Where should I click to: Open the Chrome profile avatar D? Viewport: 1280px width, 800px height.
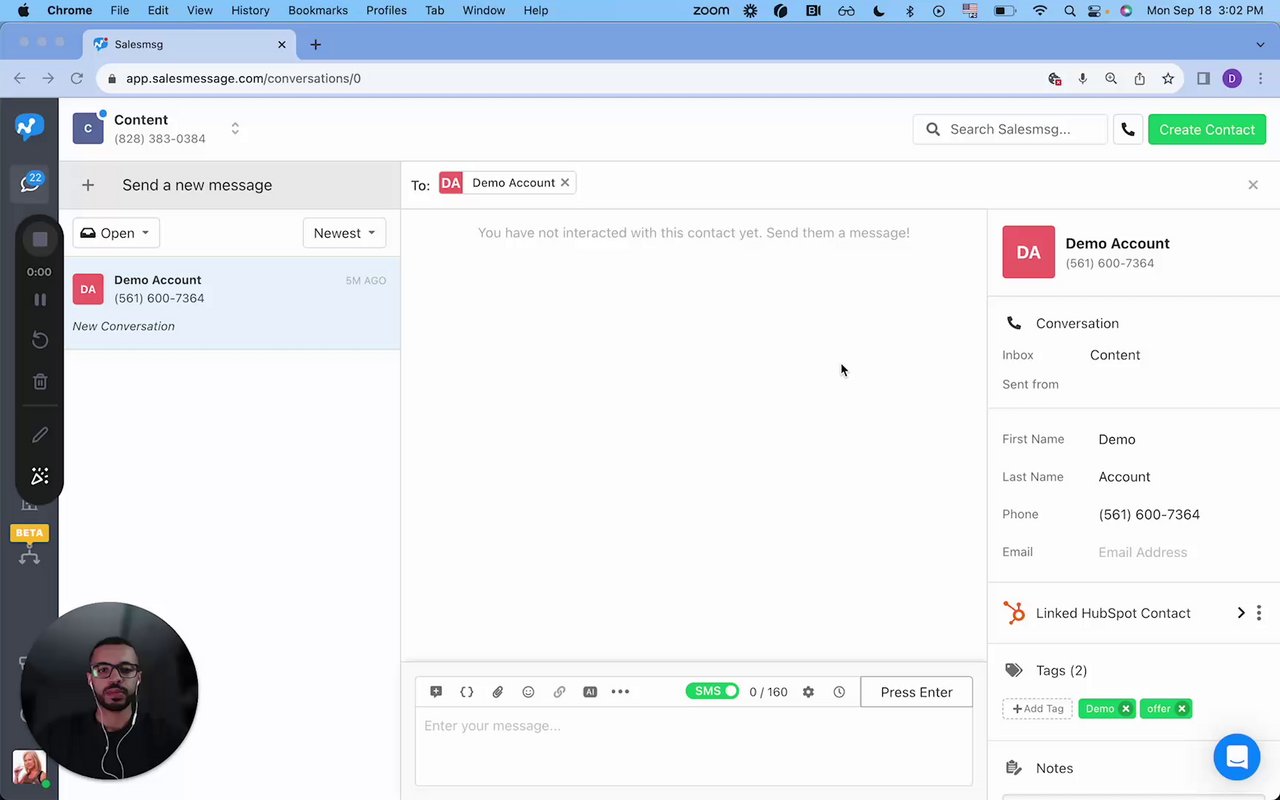[1232, 78]
